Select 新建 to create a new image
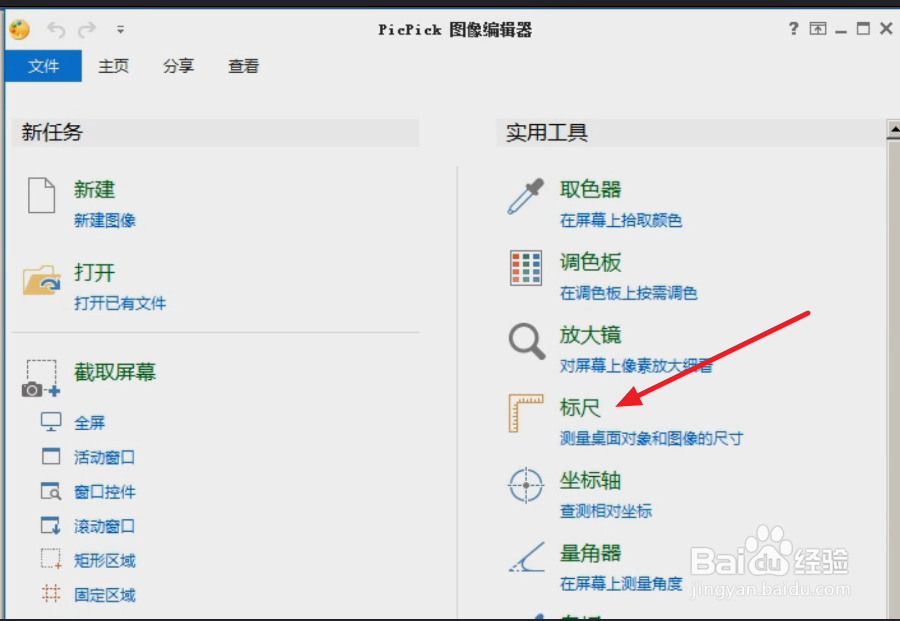The image size is (900, 621). 94,189
